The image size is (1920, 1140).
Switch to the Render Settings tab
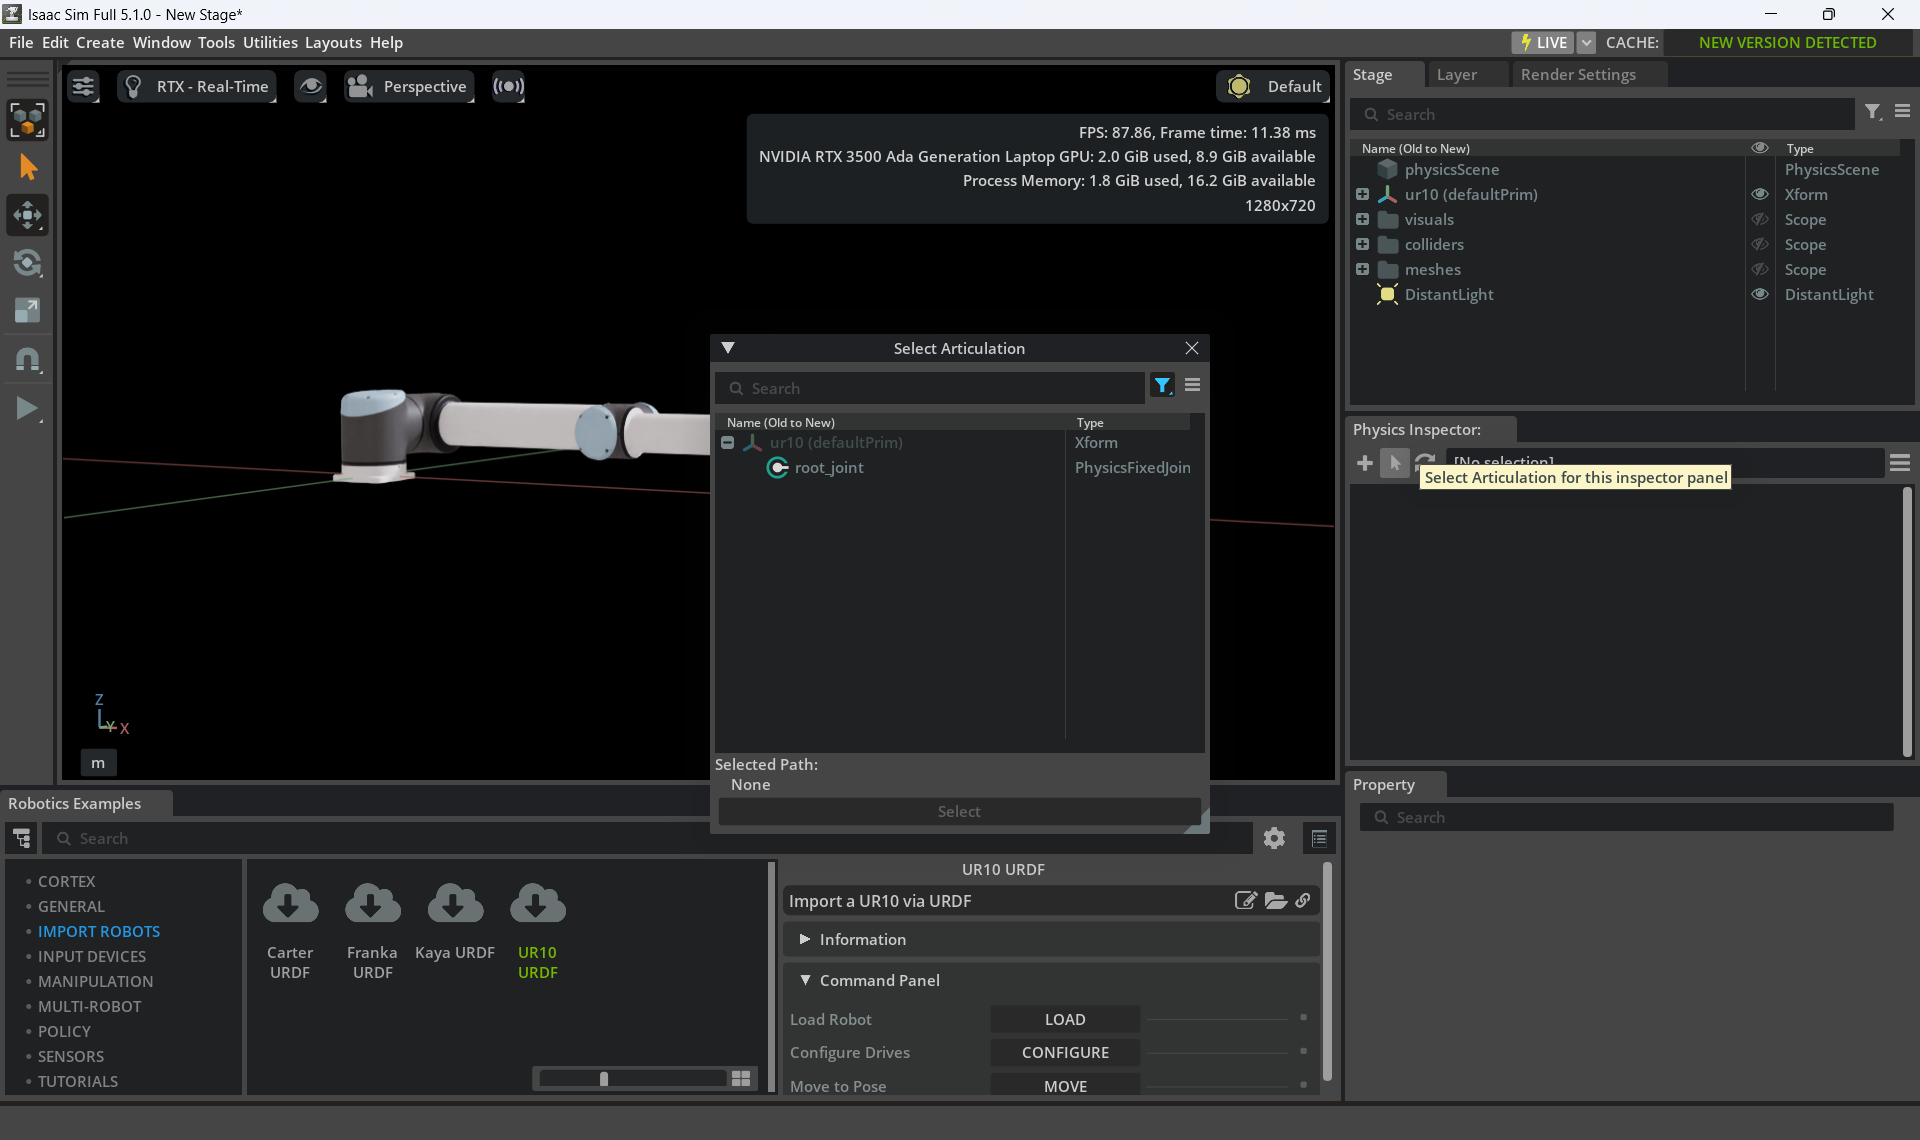(x=1578, y=75)
